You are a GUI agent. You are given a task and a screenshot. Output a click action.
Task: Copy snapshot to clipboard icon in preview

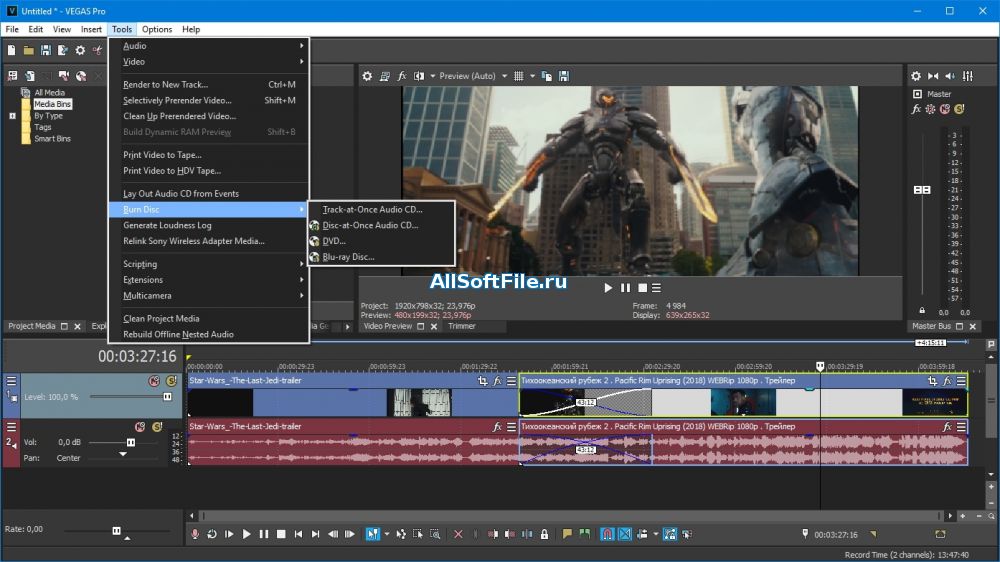[547, 76]
